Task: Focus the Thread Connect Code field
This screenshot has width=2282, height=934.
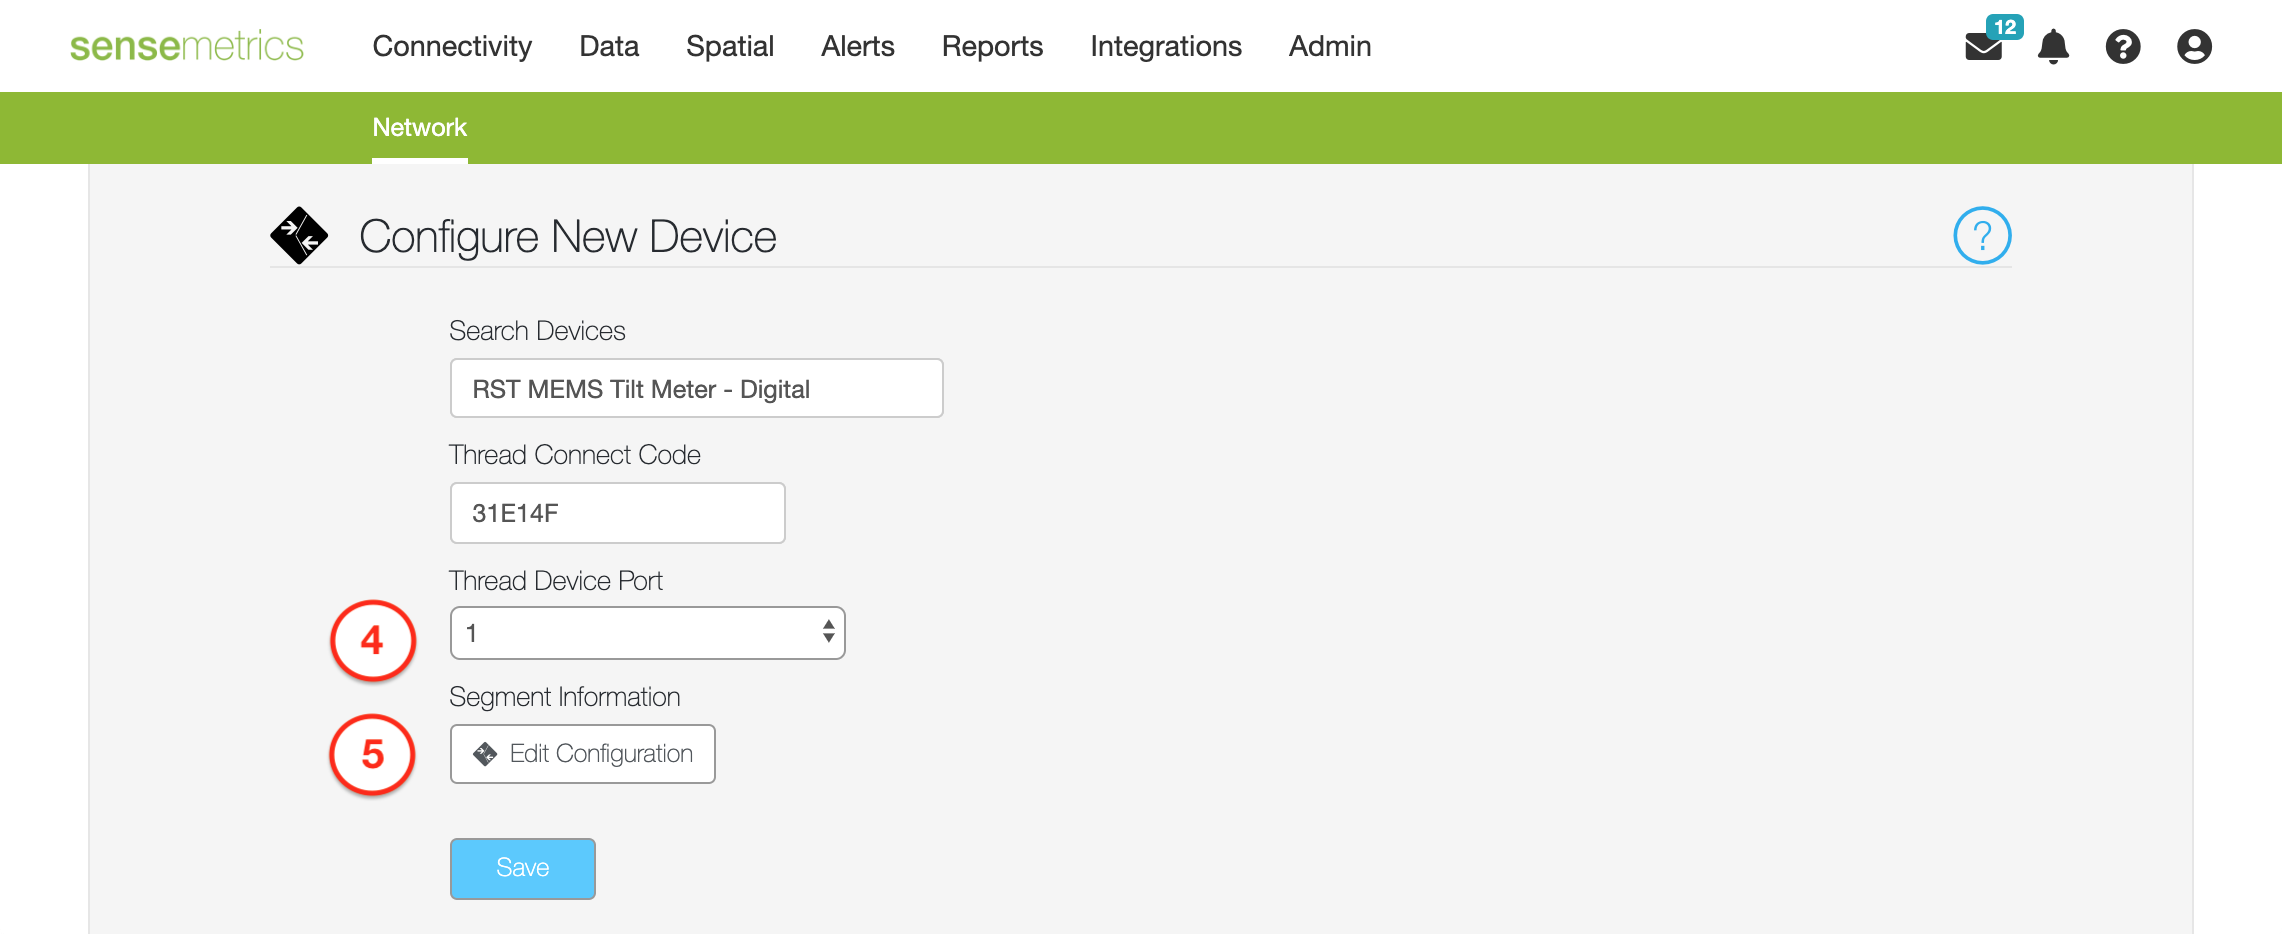Action: pyautogui.click(x=617, y=513)
